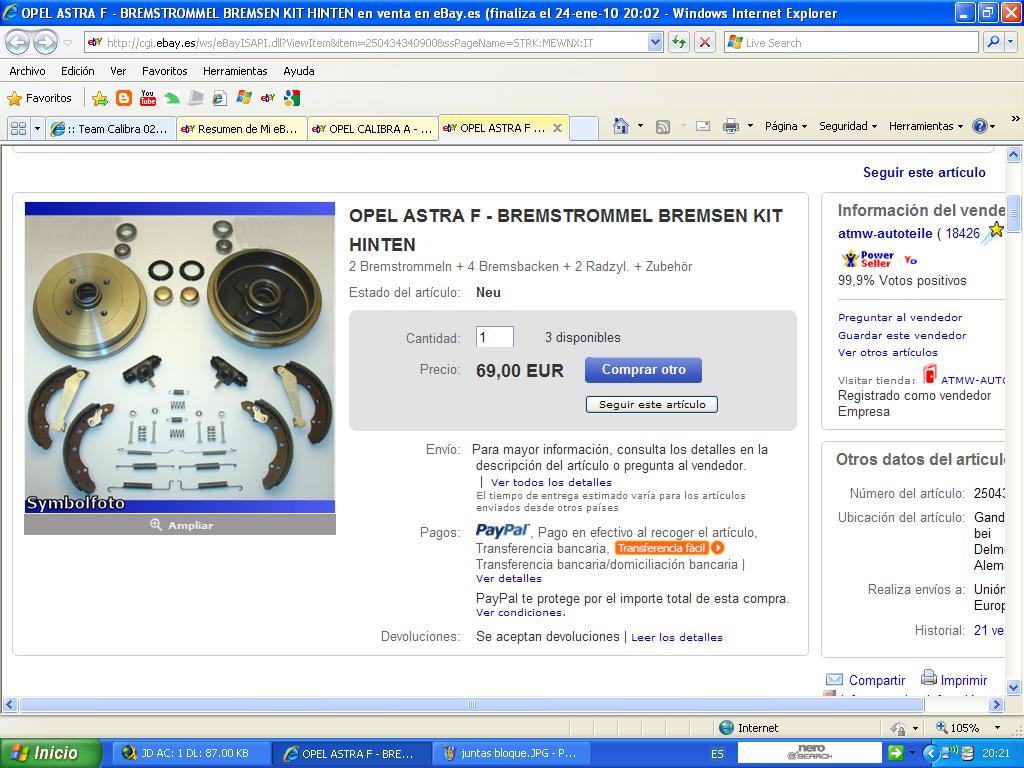Open a new blank tab
This screenshot has width=1024, height=768.
tap(584, 129)
